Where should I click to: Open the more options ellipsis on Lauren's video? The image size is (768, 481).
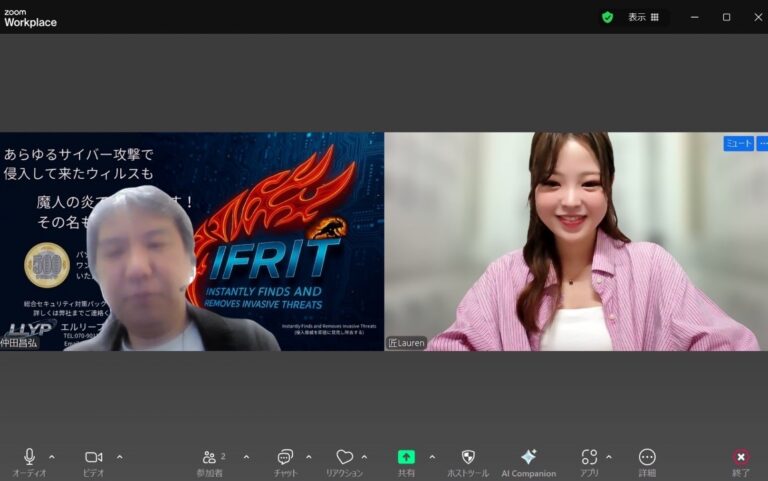pos(763,144)
